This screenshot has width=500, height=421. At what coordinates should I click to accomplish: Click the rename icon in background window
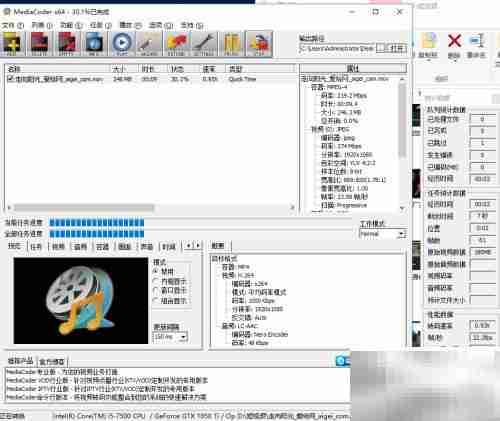(476, 41)
